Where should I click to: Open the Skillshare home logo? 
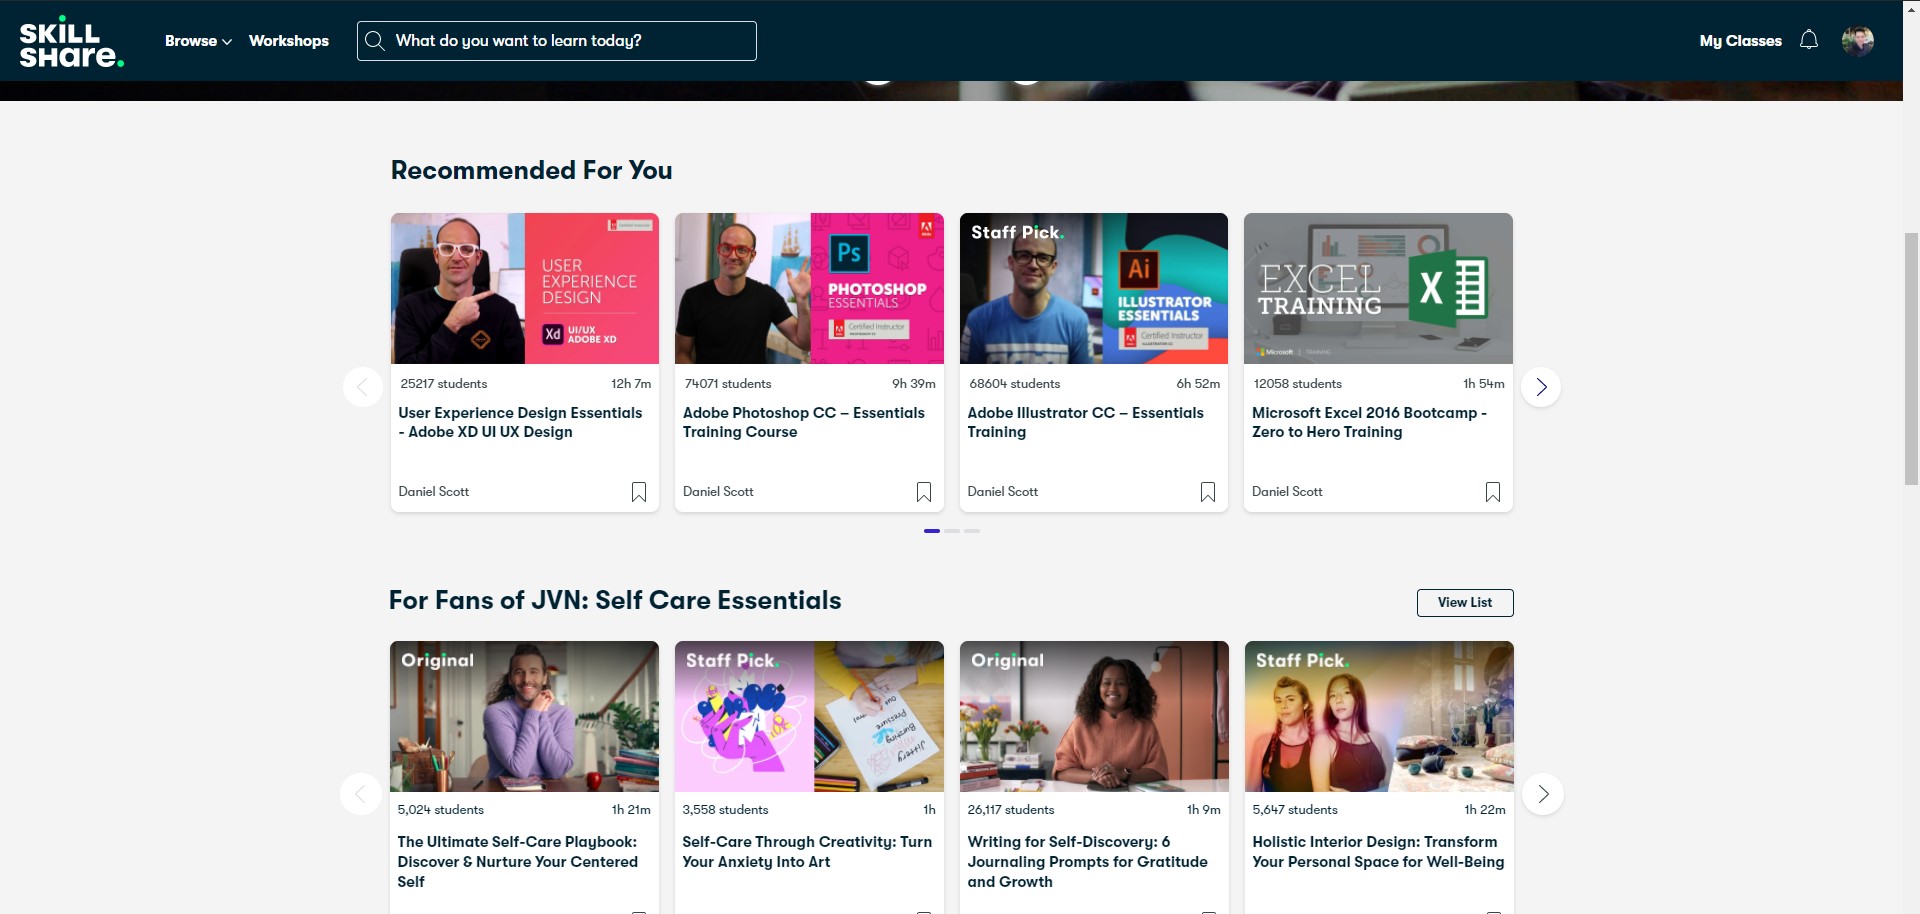pos(71,42)
